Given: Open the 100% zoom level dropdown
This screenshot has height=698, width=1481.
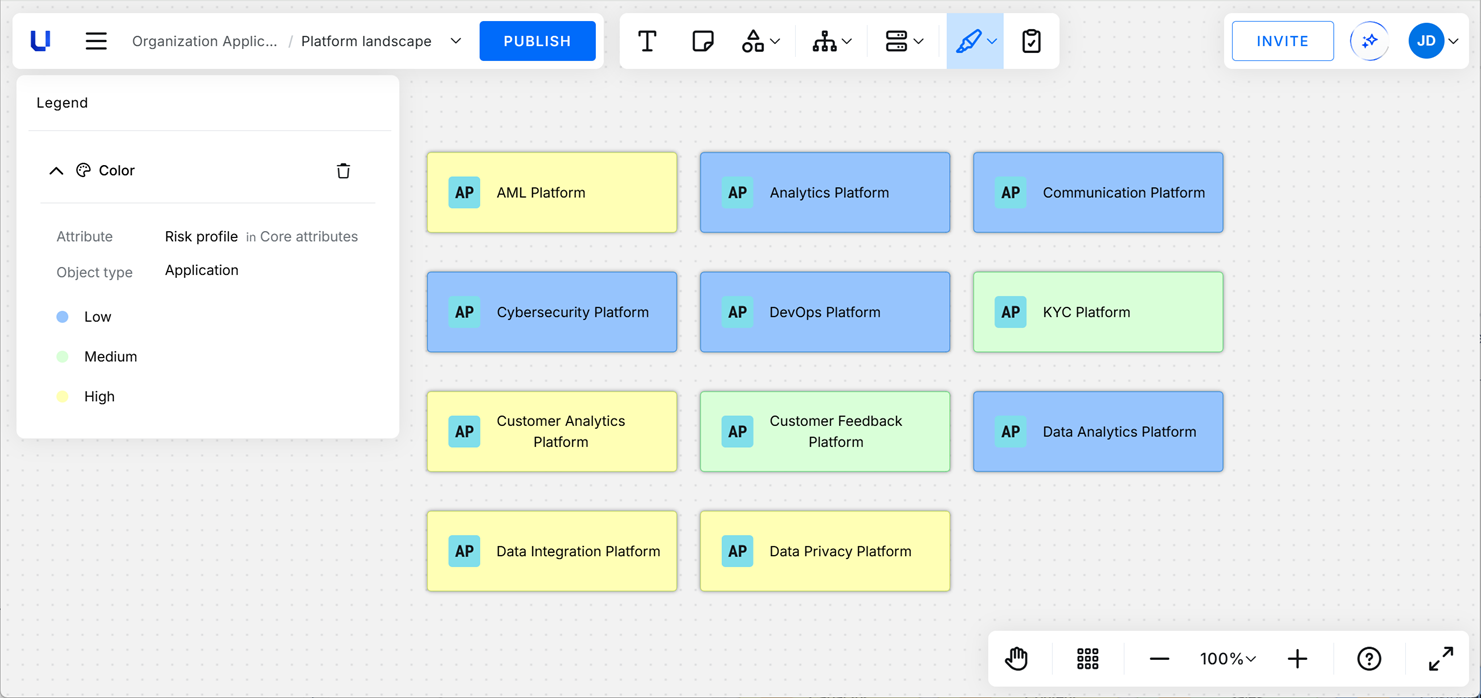Looking at the screenshot, I should click(x=1228, y=659).
